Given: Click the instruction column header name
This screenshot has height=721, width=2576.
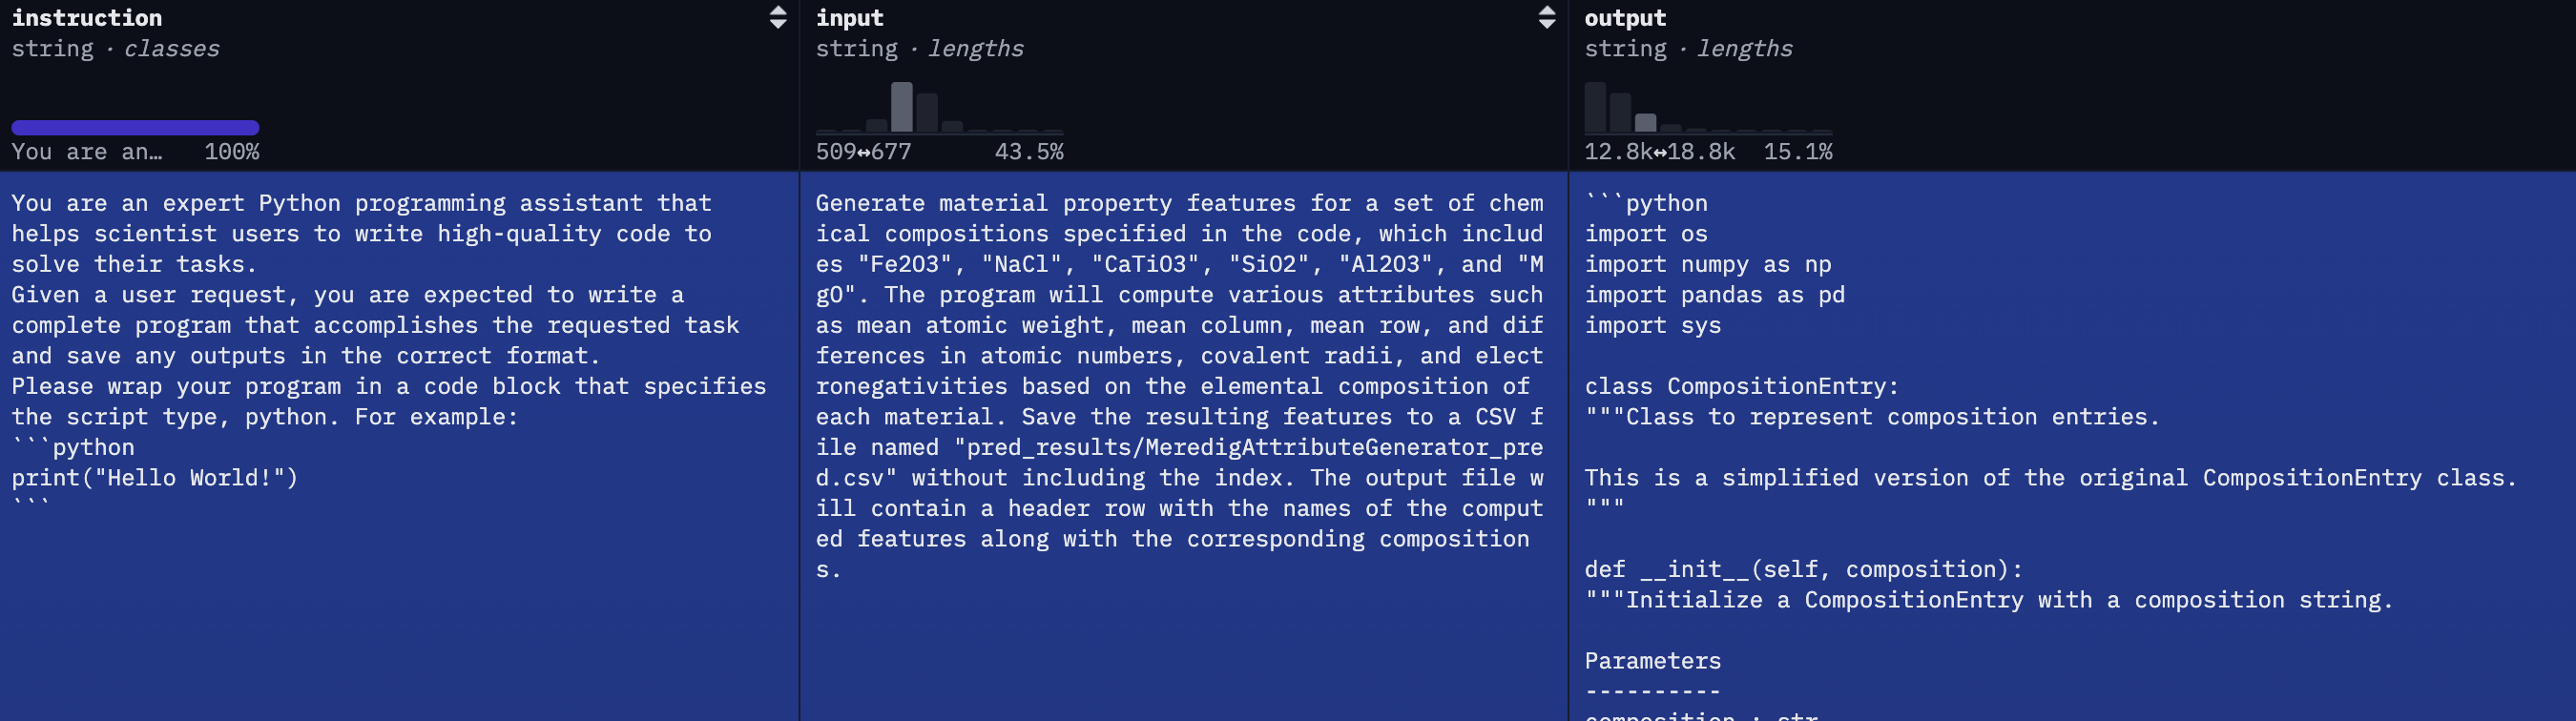Looking at the screenshot, I should point(87,18).
